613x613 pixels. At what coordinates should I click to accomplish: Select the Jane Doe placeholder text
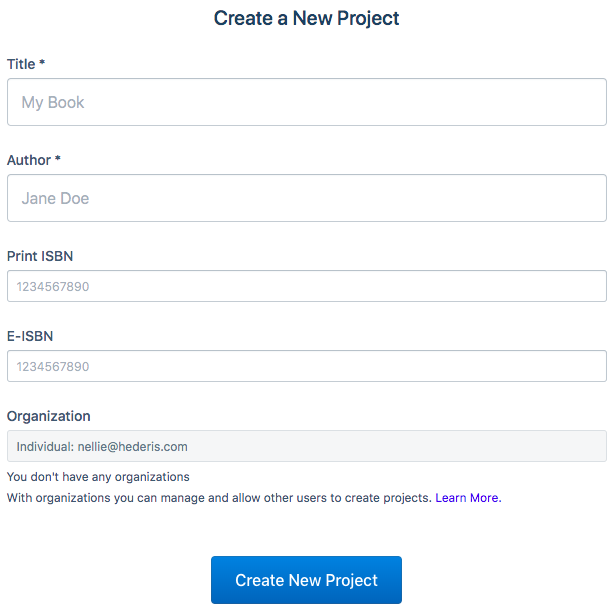click(x=55, y=199)
